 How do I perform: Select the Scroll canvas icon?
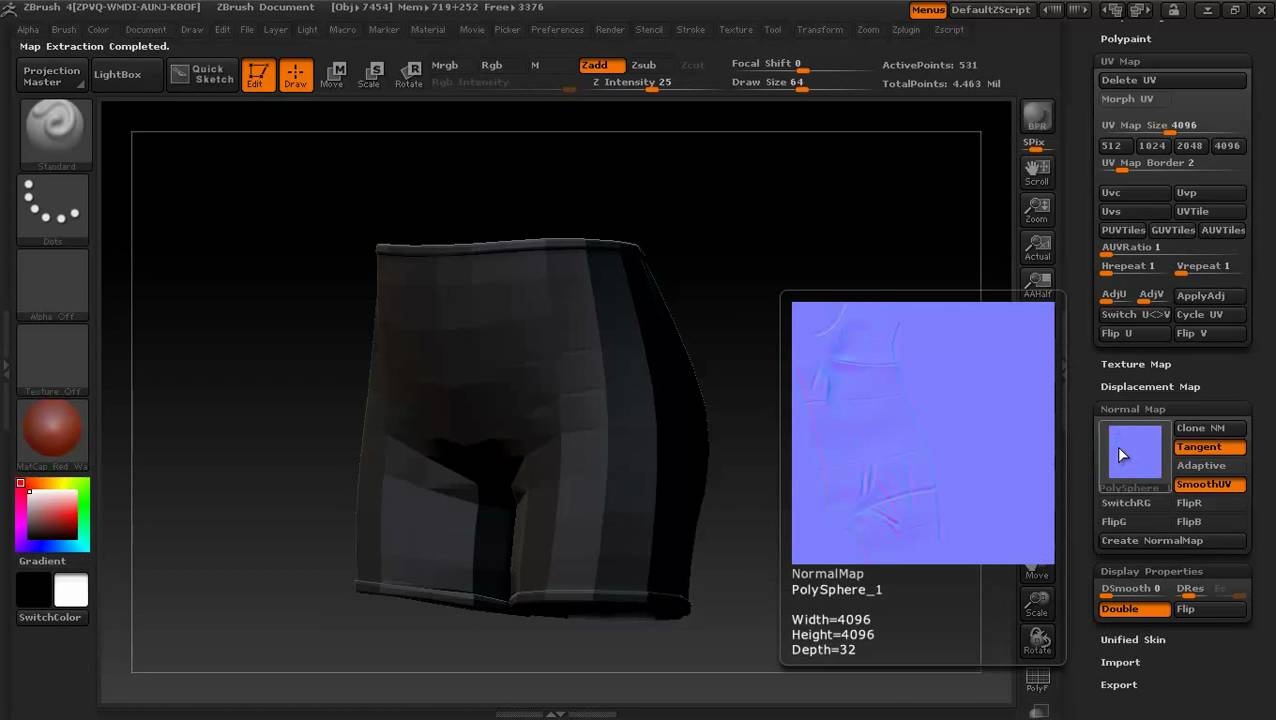[x=1037, y=171]
